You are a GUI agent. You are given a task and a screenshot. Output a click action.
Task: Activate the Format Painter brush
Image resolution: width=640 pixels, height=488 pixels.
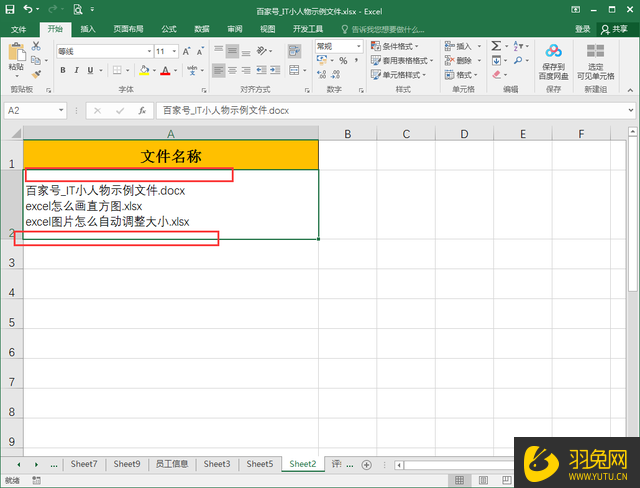[x=36, y=74]
